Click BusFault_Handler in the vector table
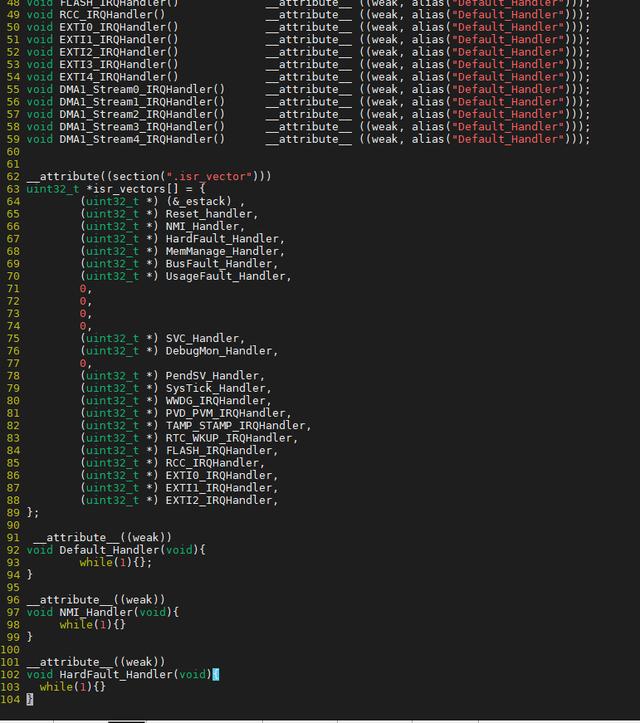Viewport: 640px width, 723px height. (219, 264)
